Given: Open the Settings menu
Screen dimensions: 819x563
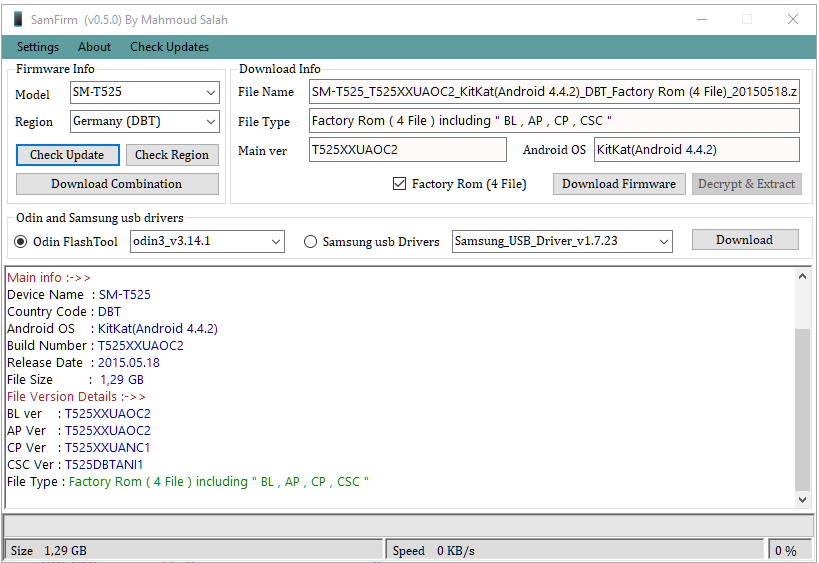Looking at the screenshot, I should (38, 47).
